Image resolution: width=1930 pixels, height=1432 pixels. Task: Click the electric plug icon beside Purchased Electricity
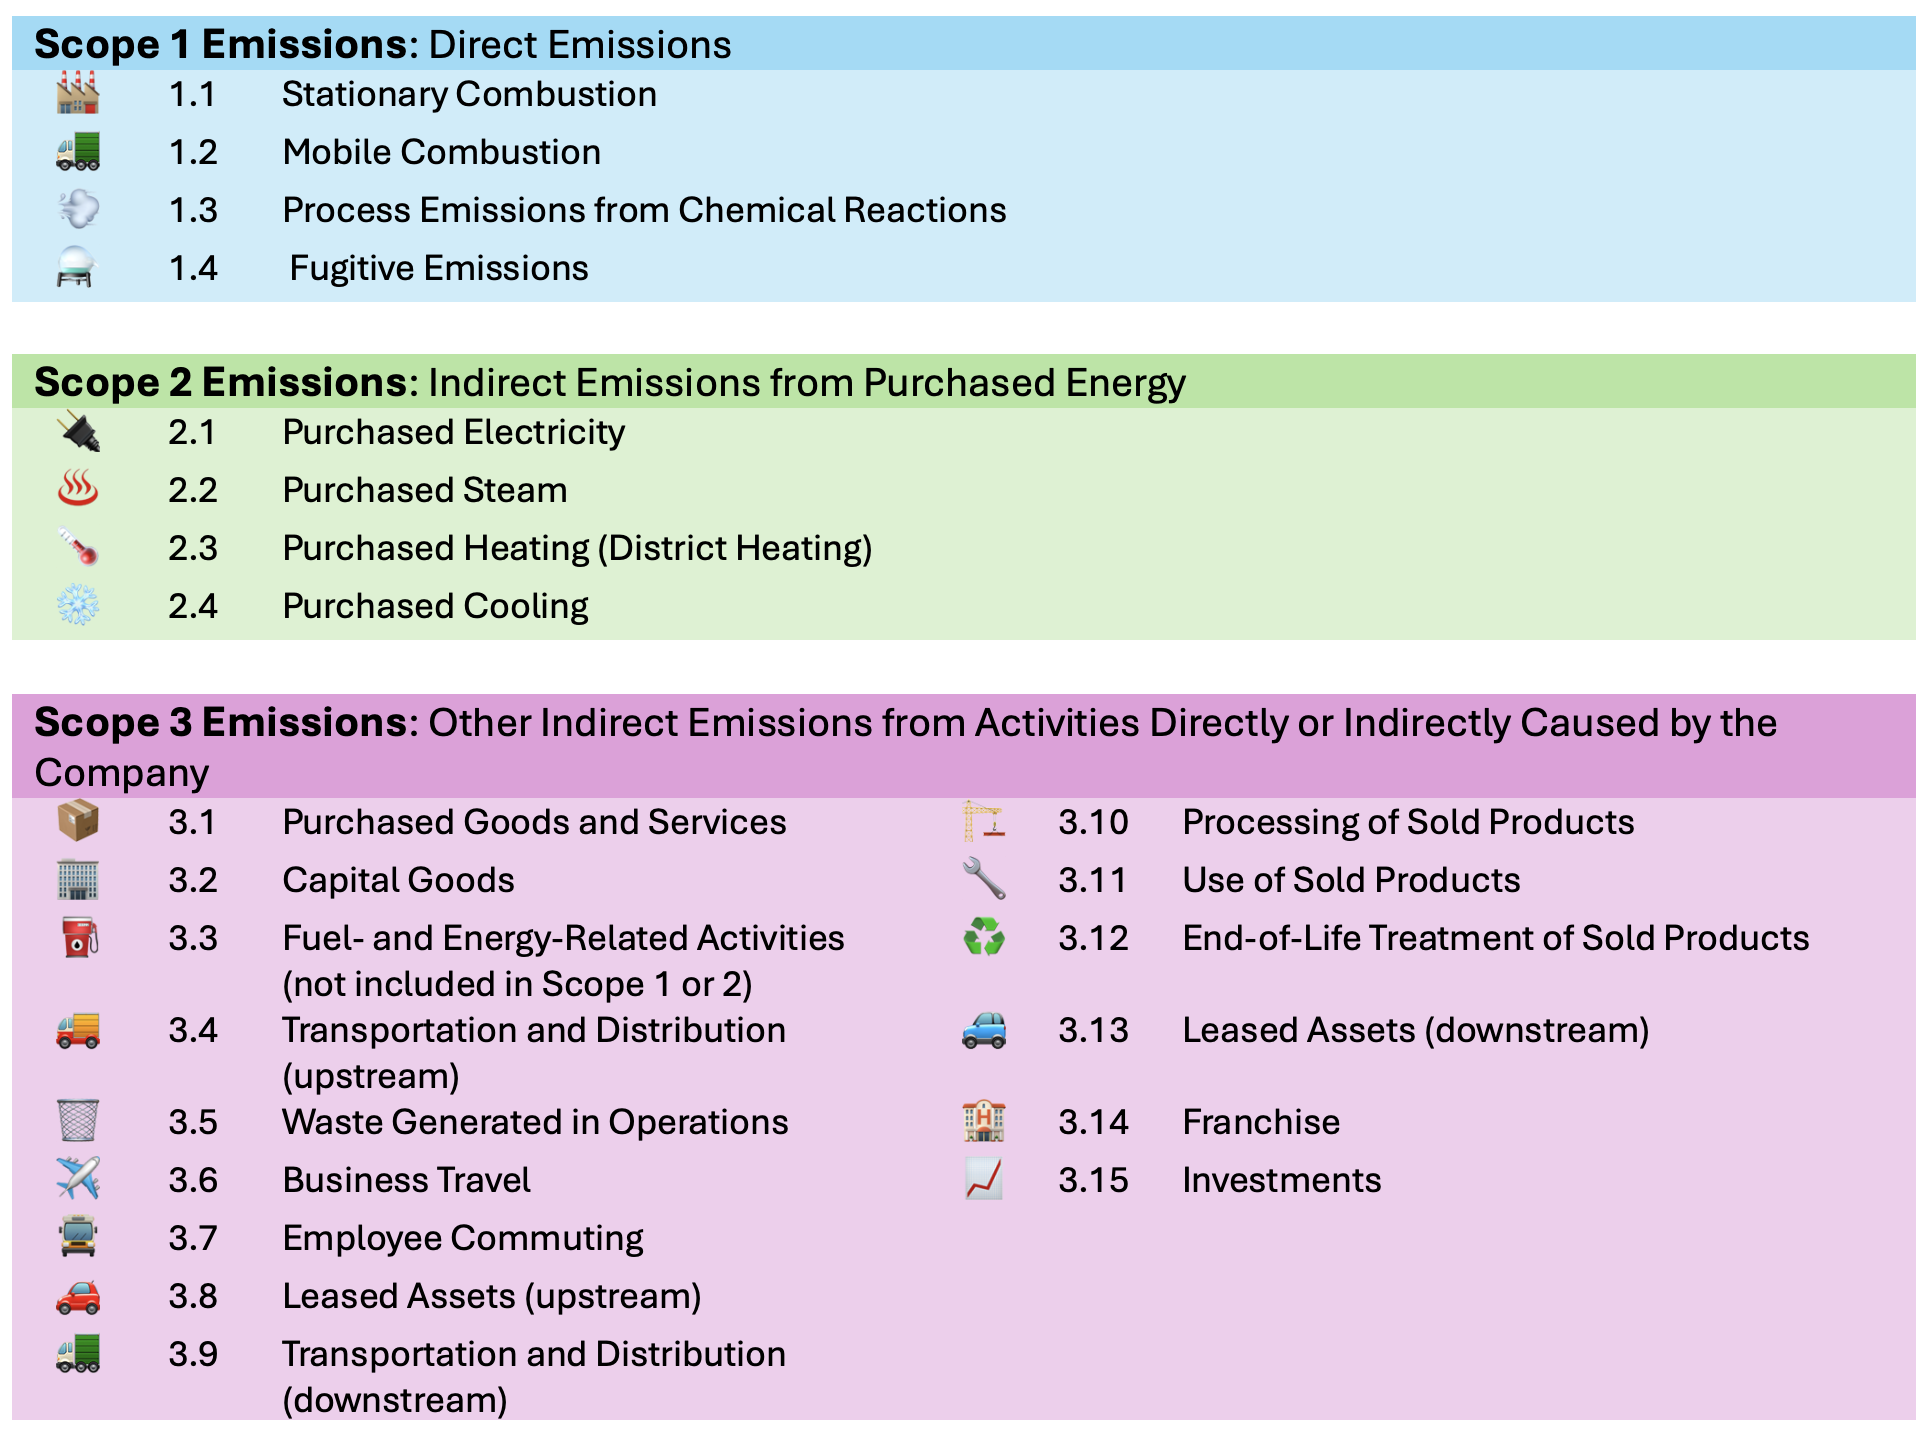click(78, 432)
